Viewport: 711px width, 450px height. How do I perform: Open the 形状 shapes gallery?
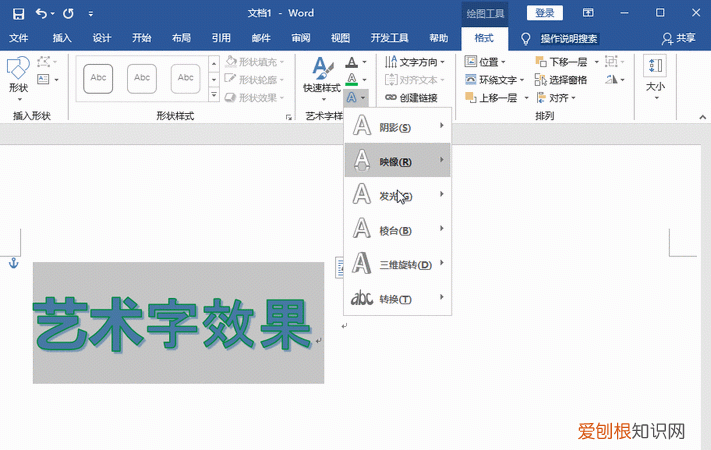[18, 79]
